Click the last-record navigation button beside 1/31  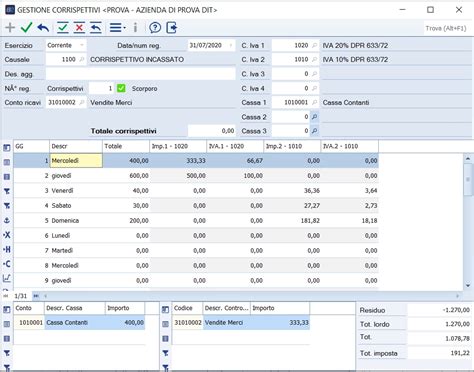36,296
